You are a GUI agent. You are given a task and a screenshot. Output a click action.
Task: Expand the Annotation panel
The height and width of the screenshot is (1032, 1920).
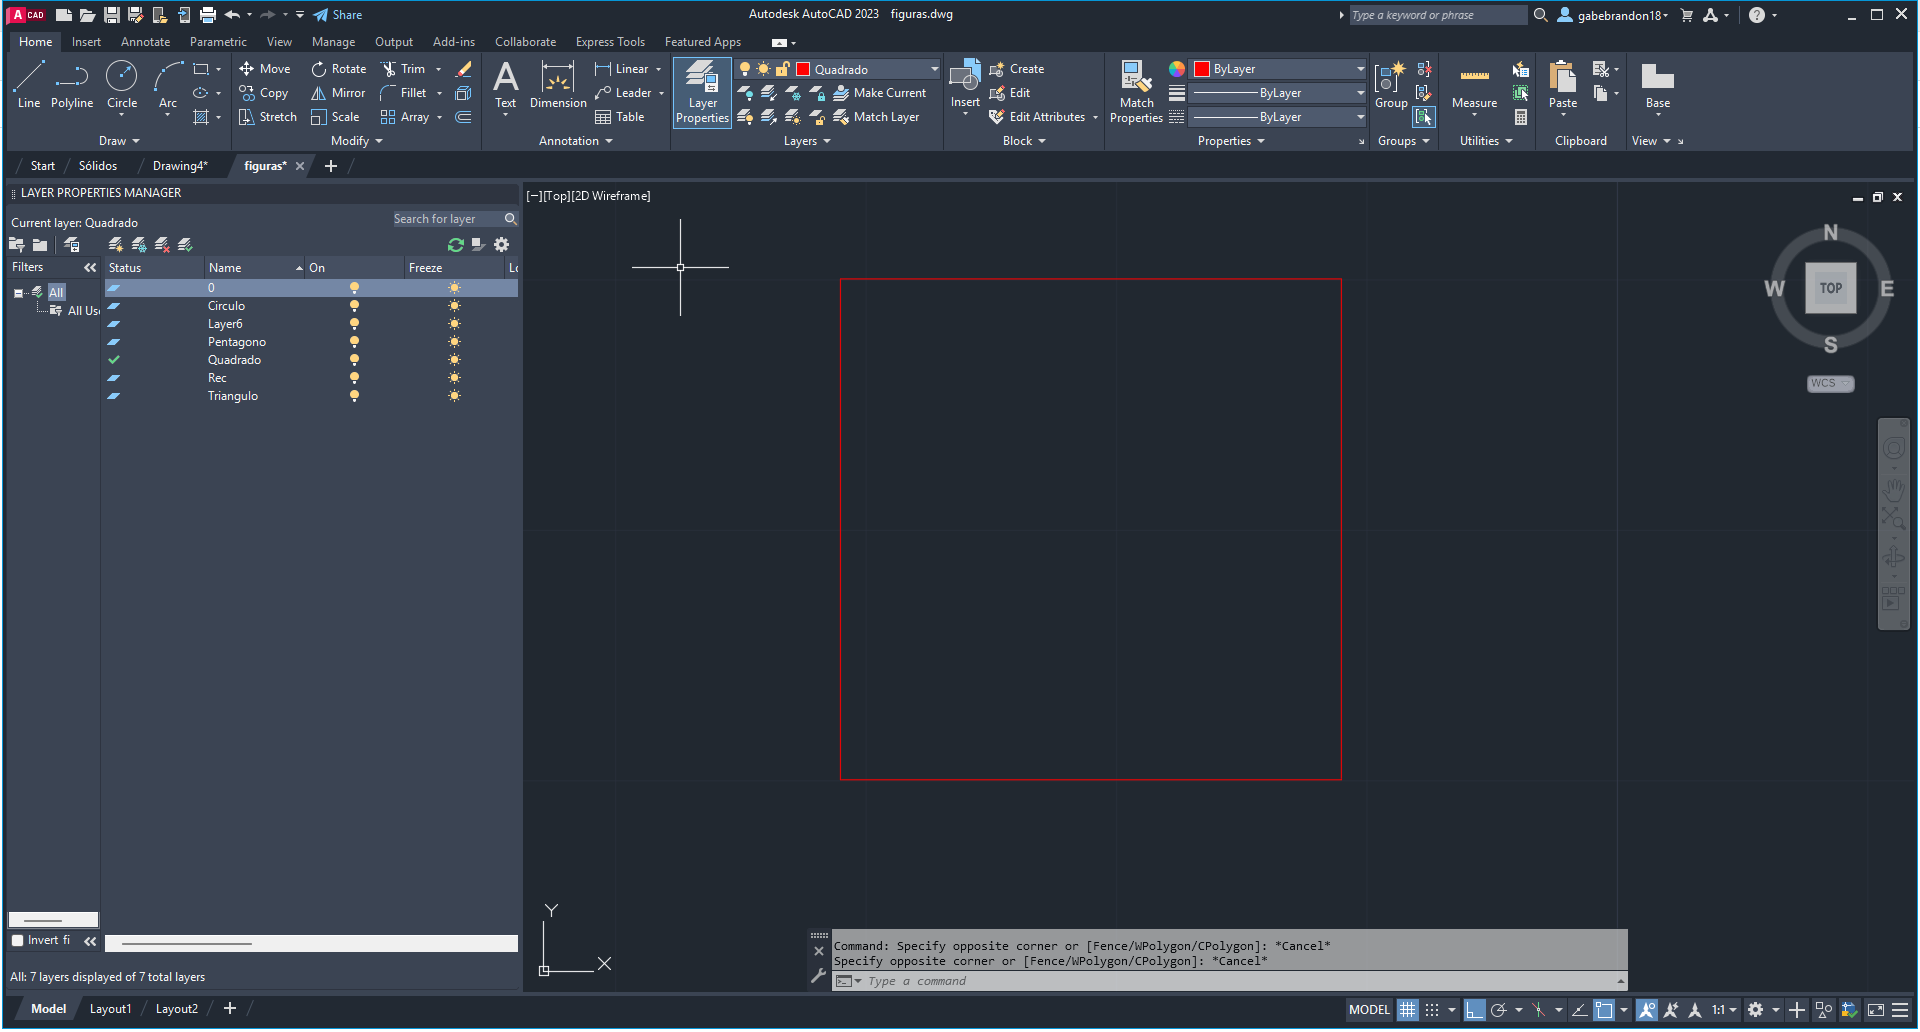[x=576, y=141]
